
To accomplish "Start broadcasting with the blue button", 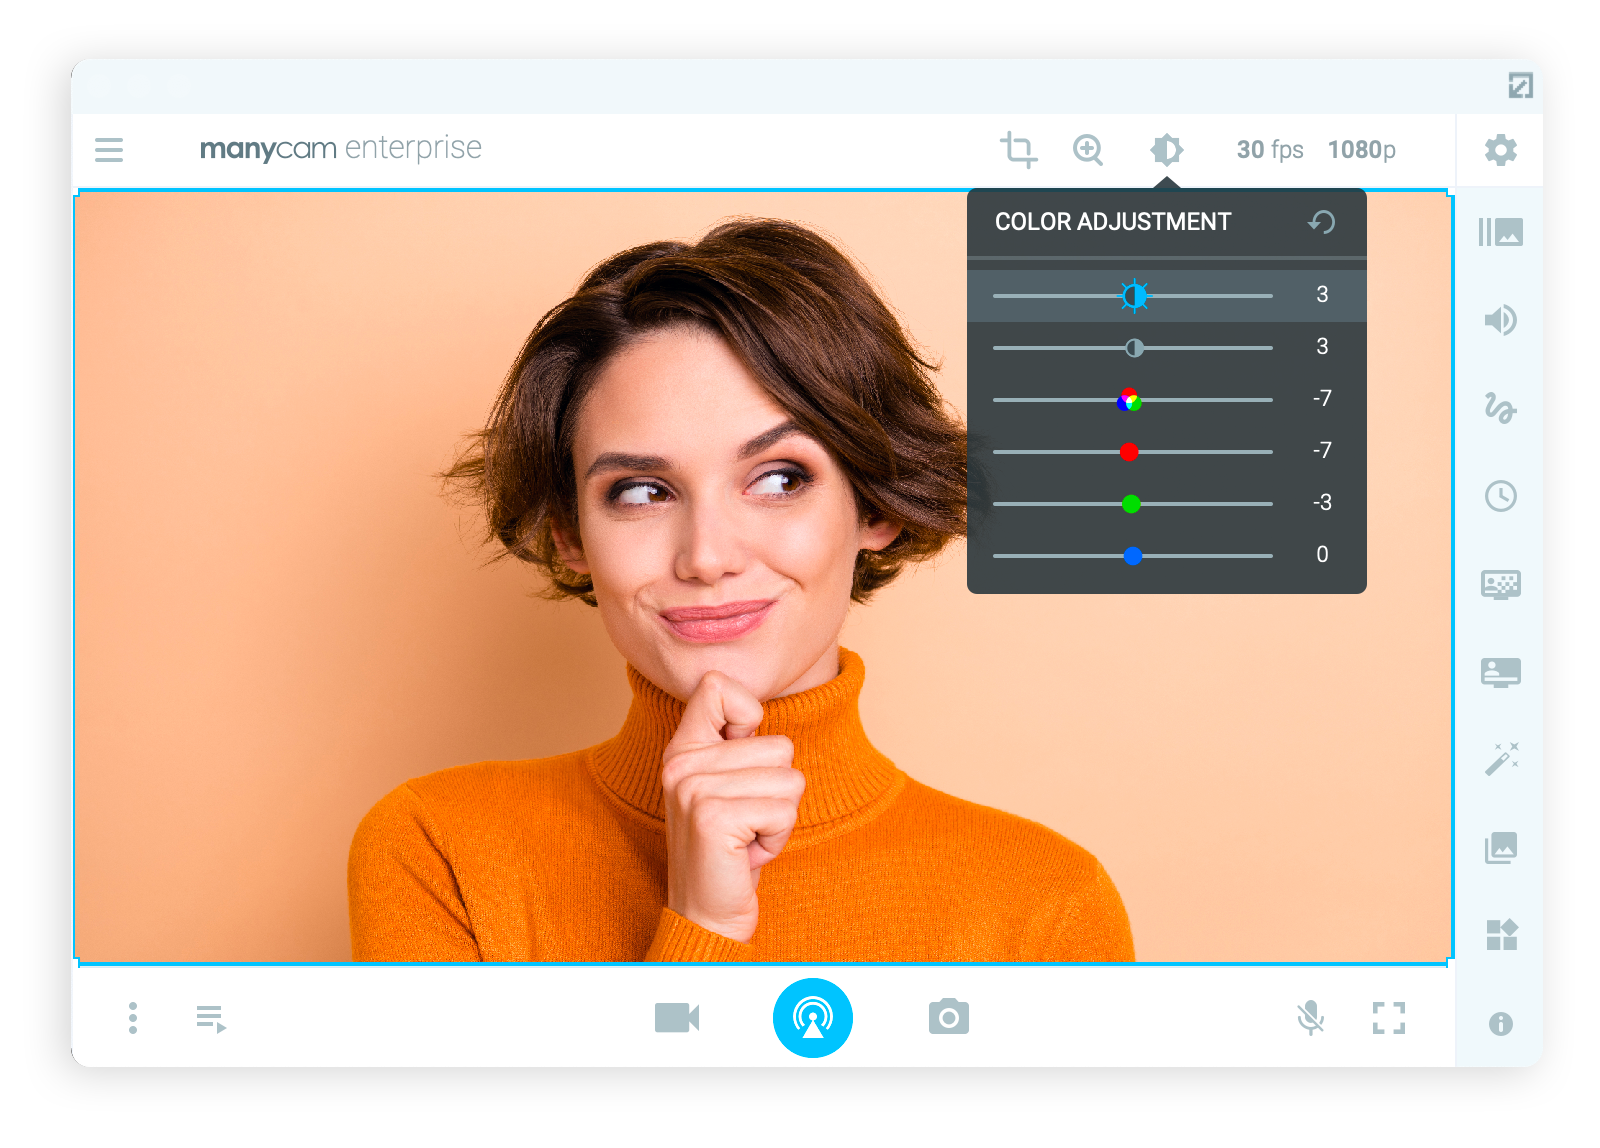I will tap(812, 1017).
